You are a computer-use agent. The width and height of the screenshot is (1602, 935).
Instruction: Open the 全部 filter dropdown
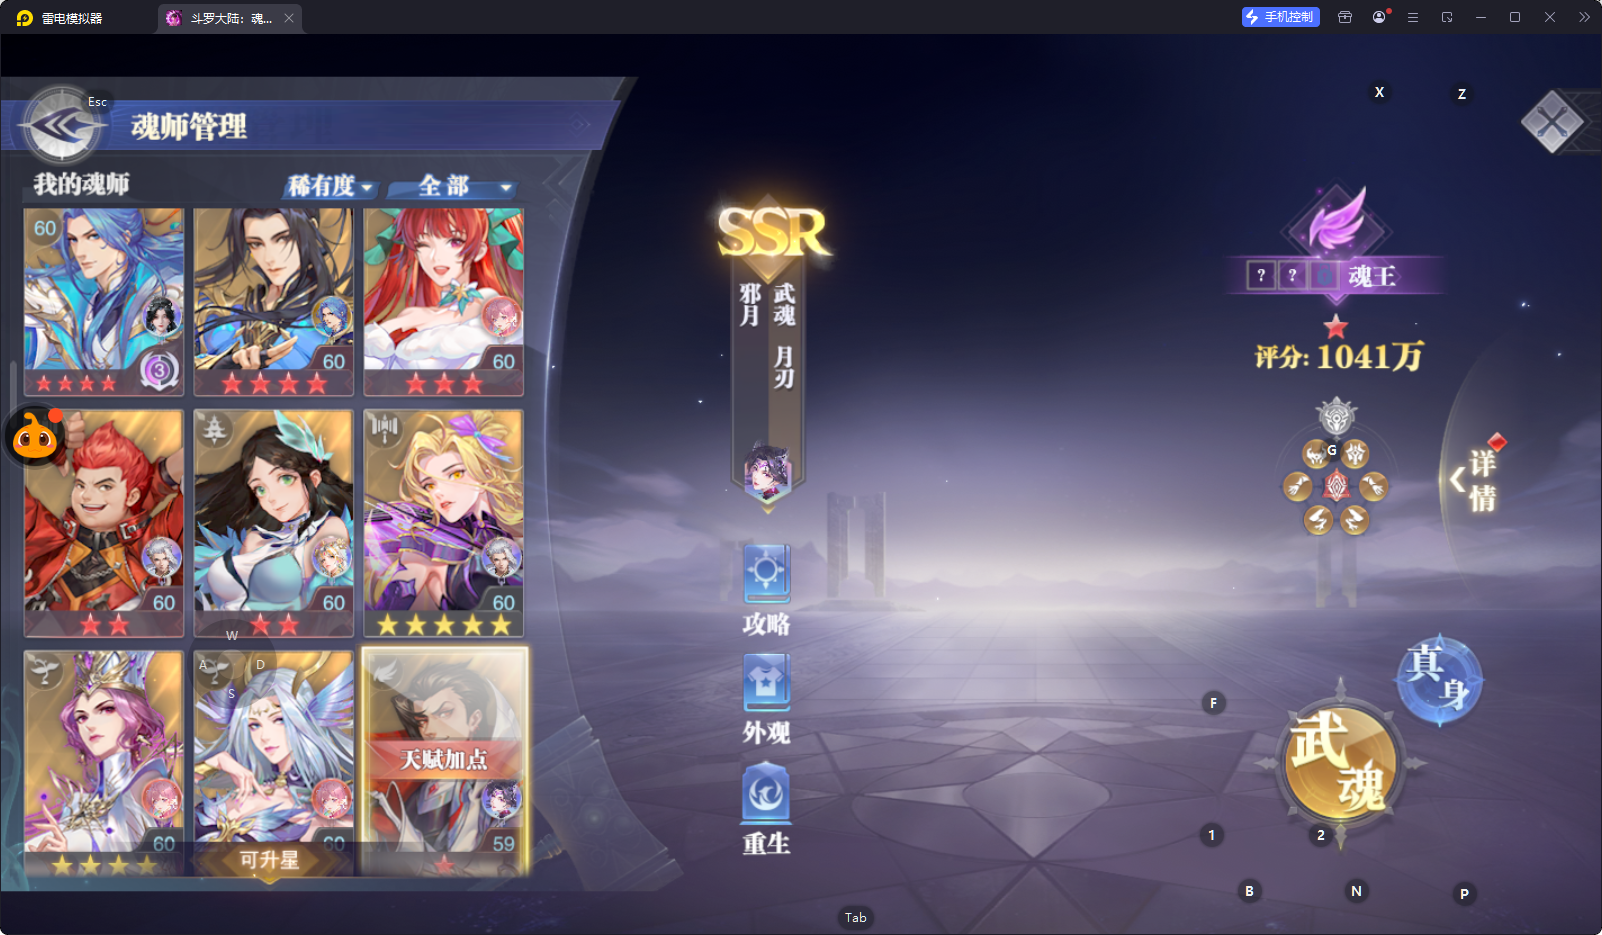tap(455, 186)
